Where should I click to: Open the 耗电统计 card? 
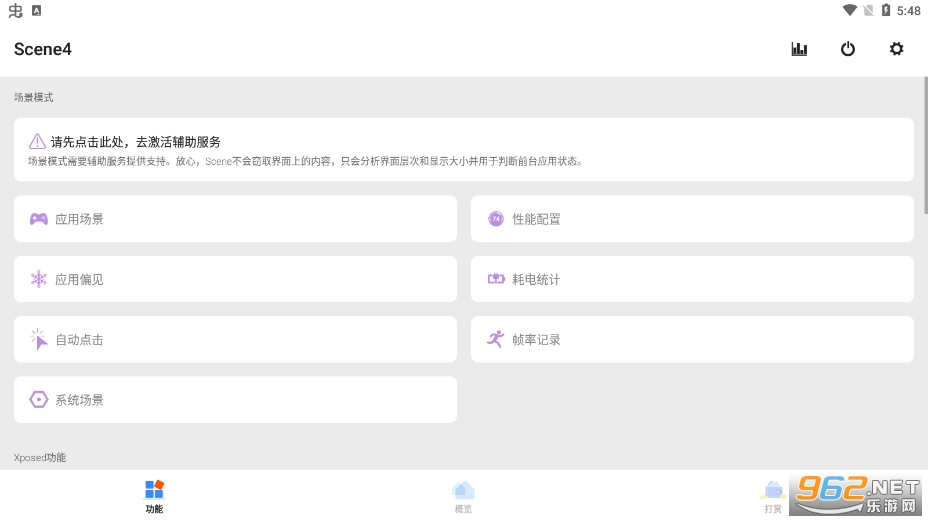[x=692, y=279]
